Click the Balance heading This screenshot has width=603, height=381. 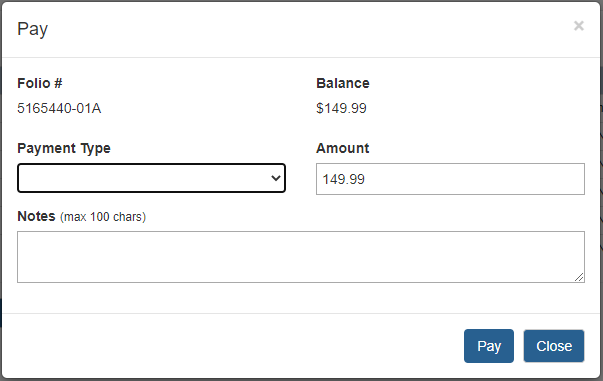point(343,83)
